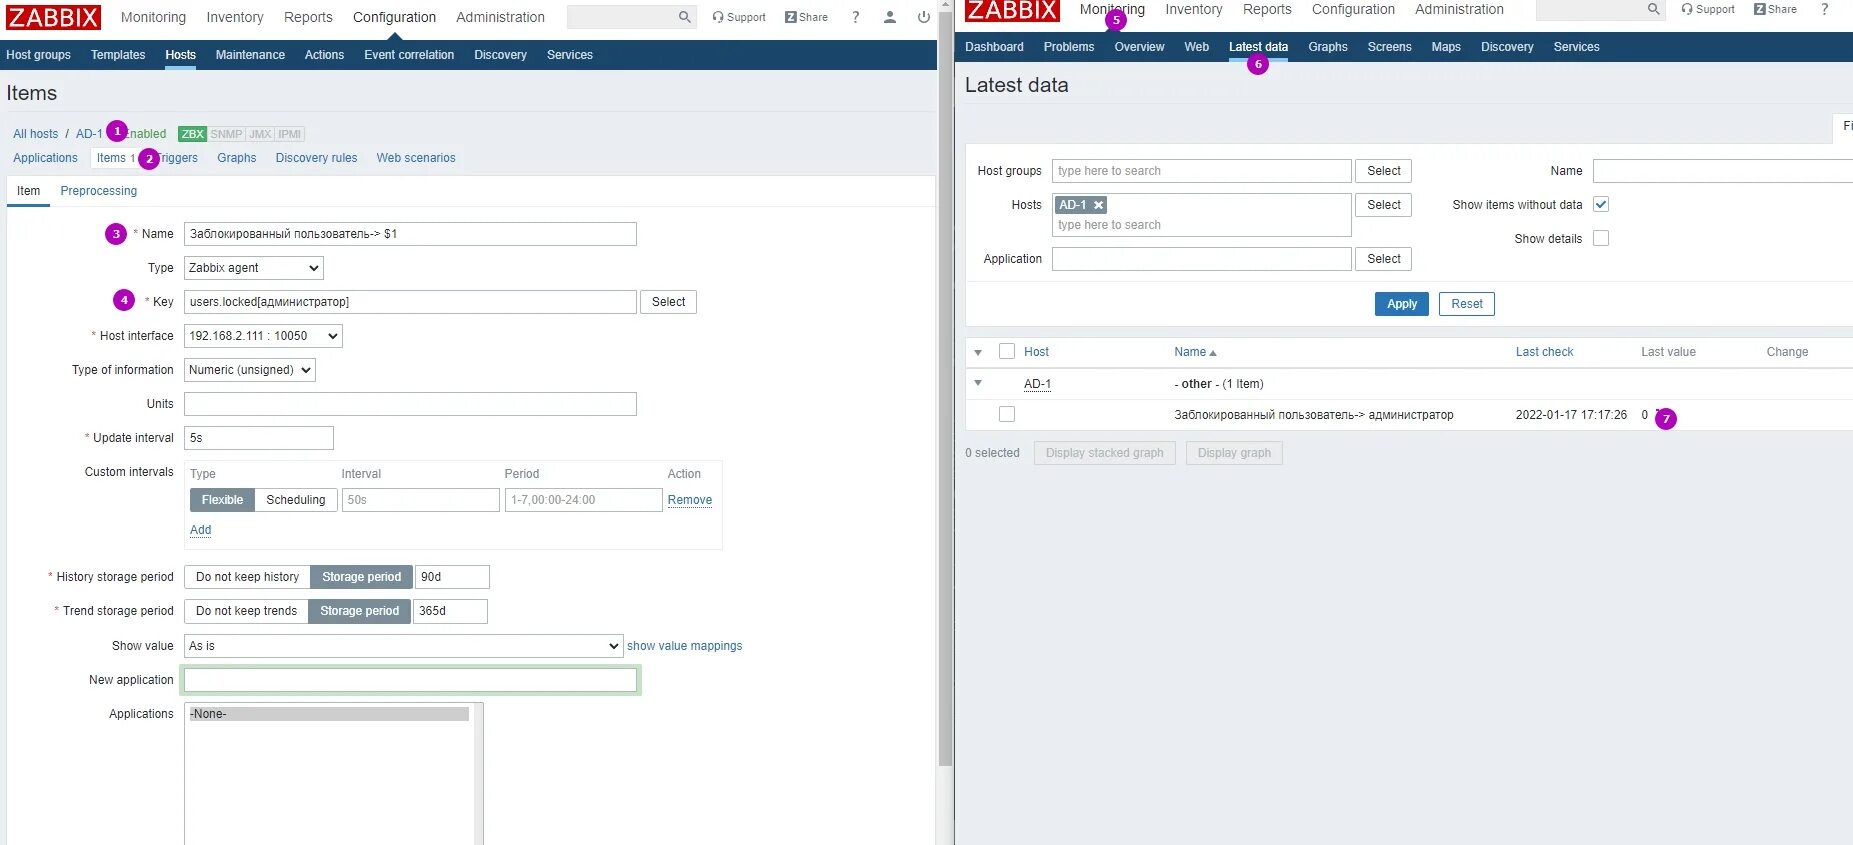Click the IPMI availability badge
1853x845 pixels.
[x=290, y=134]
